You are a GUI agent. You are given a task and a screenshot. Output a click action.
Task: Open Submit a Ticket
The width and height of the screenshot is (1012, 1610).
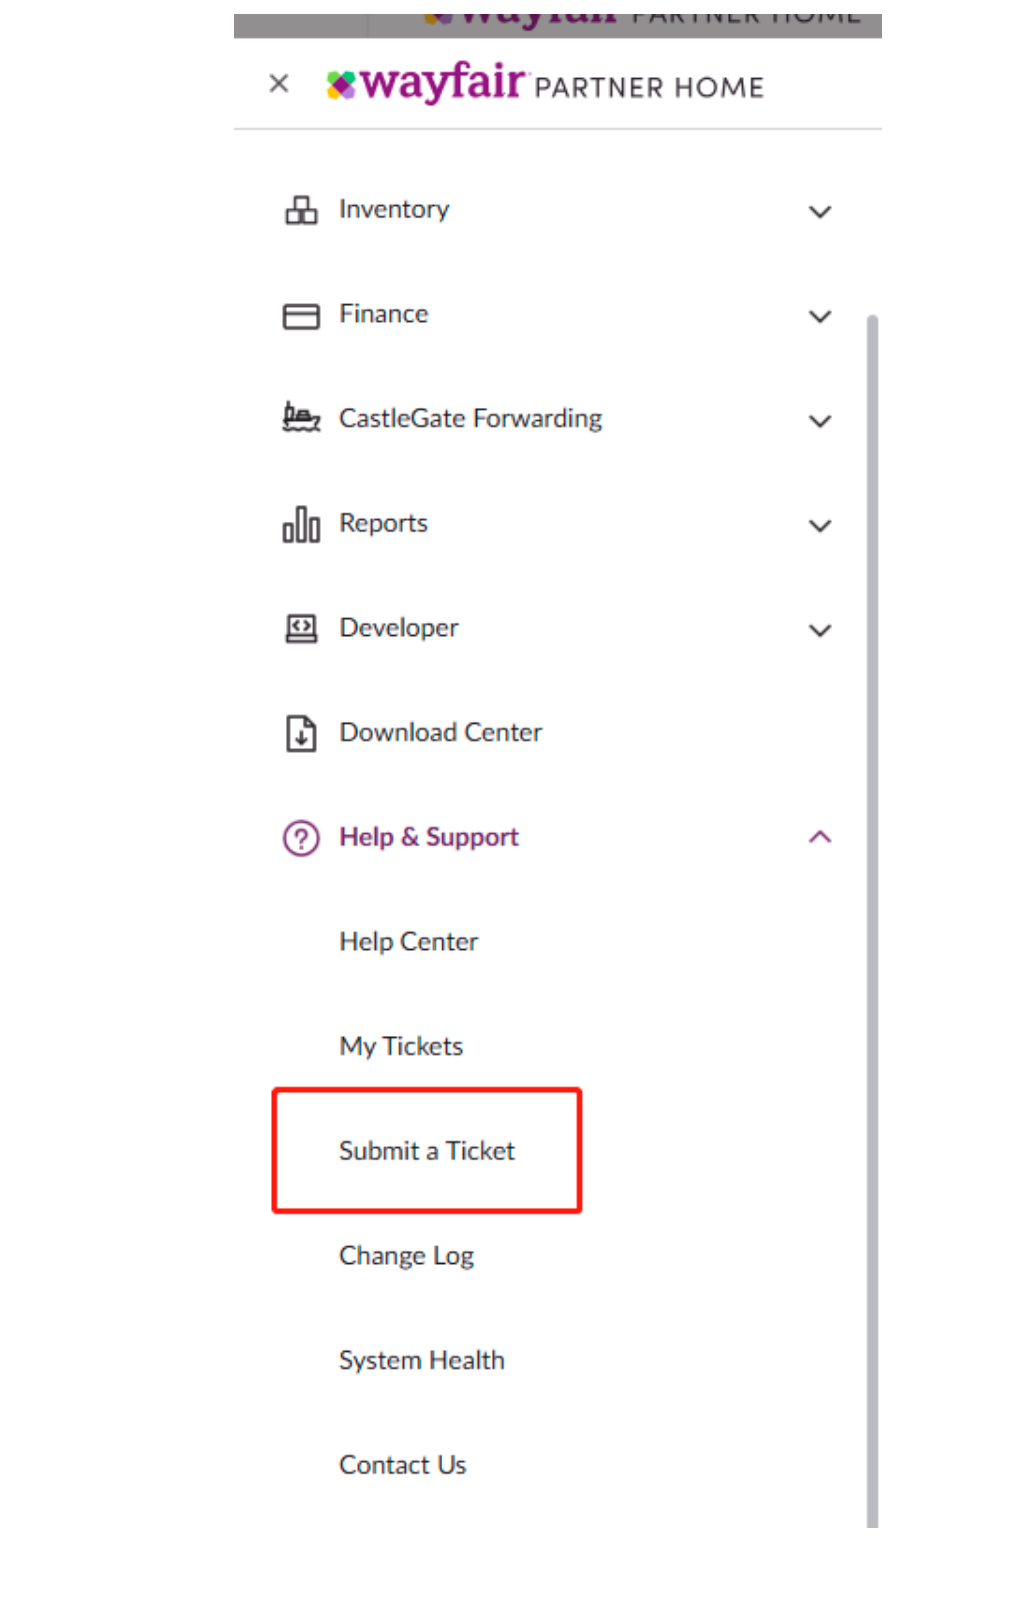[427, 1151]
